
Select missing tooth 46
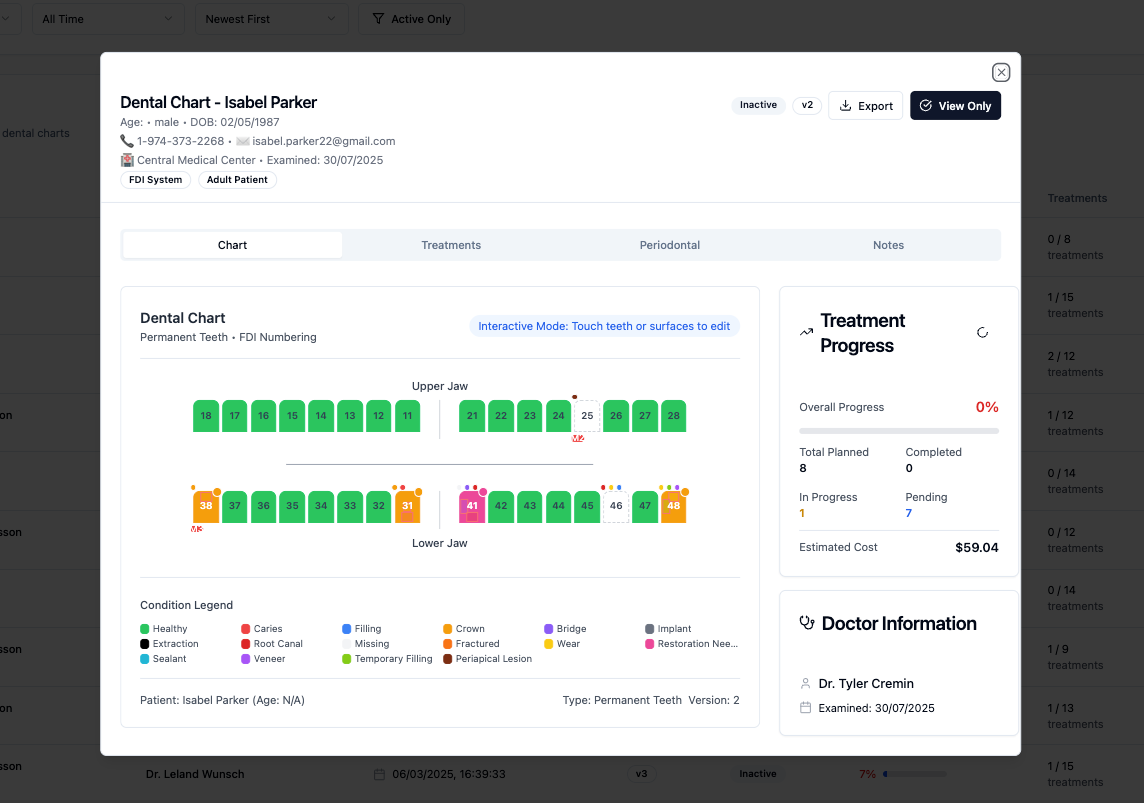[616, 506]
